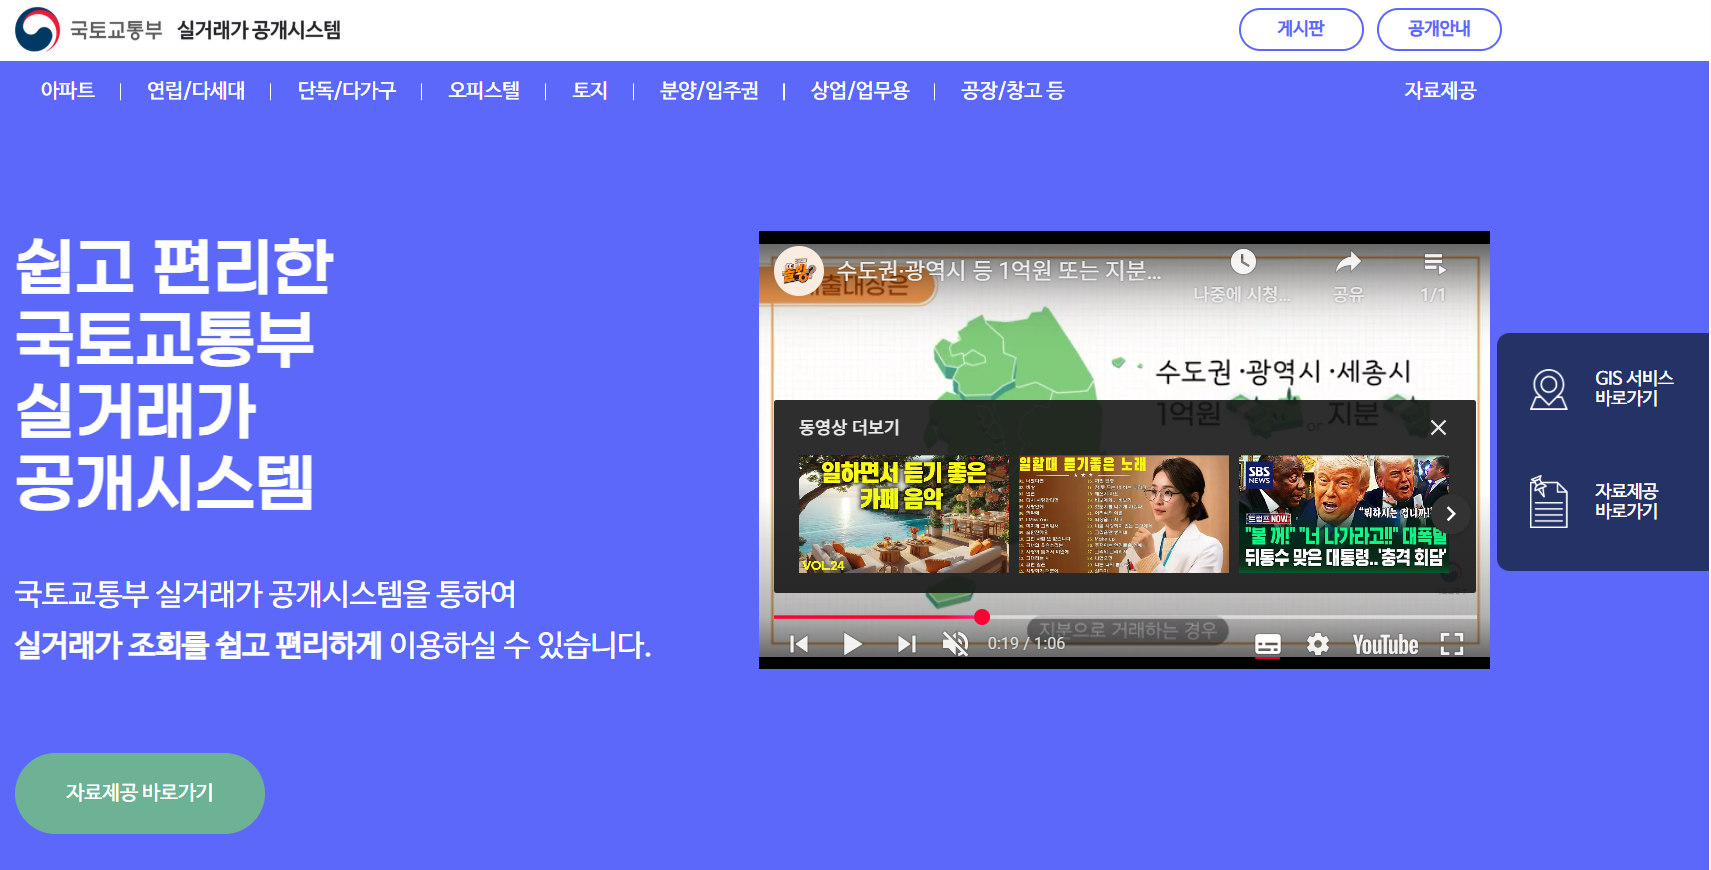Open video on YouTube logo
This screenshot has height=870, width=1711.
point(1385,645)
